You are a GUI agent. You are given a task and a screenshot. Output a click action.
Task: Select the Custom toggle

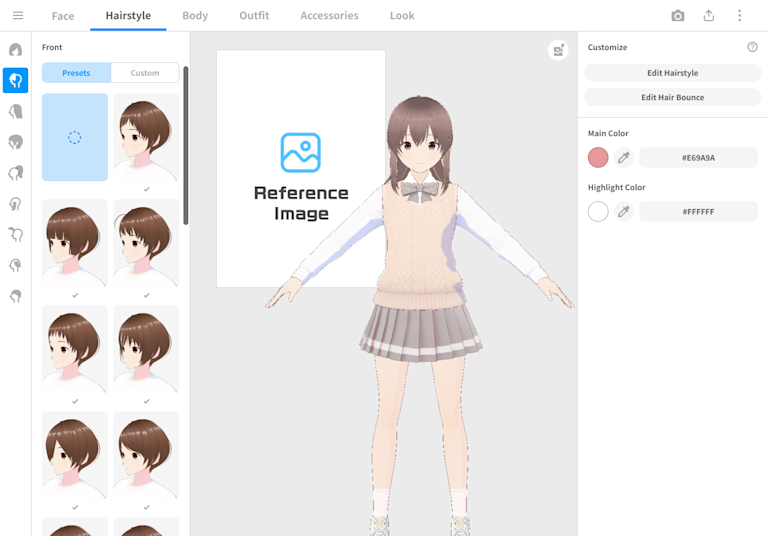point(145,73)
